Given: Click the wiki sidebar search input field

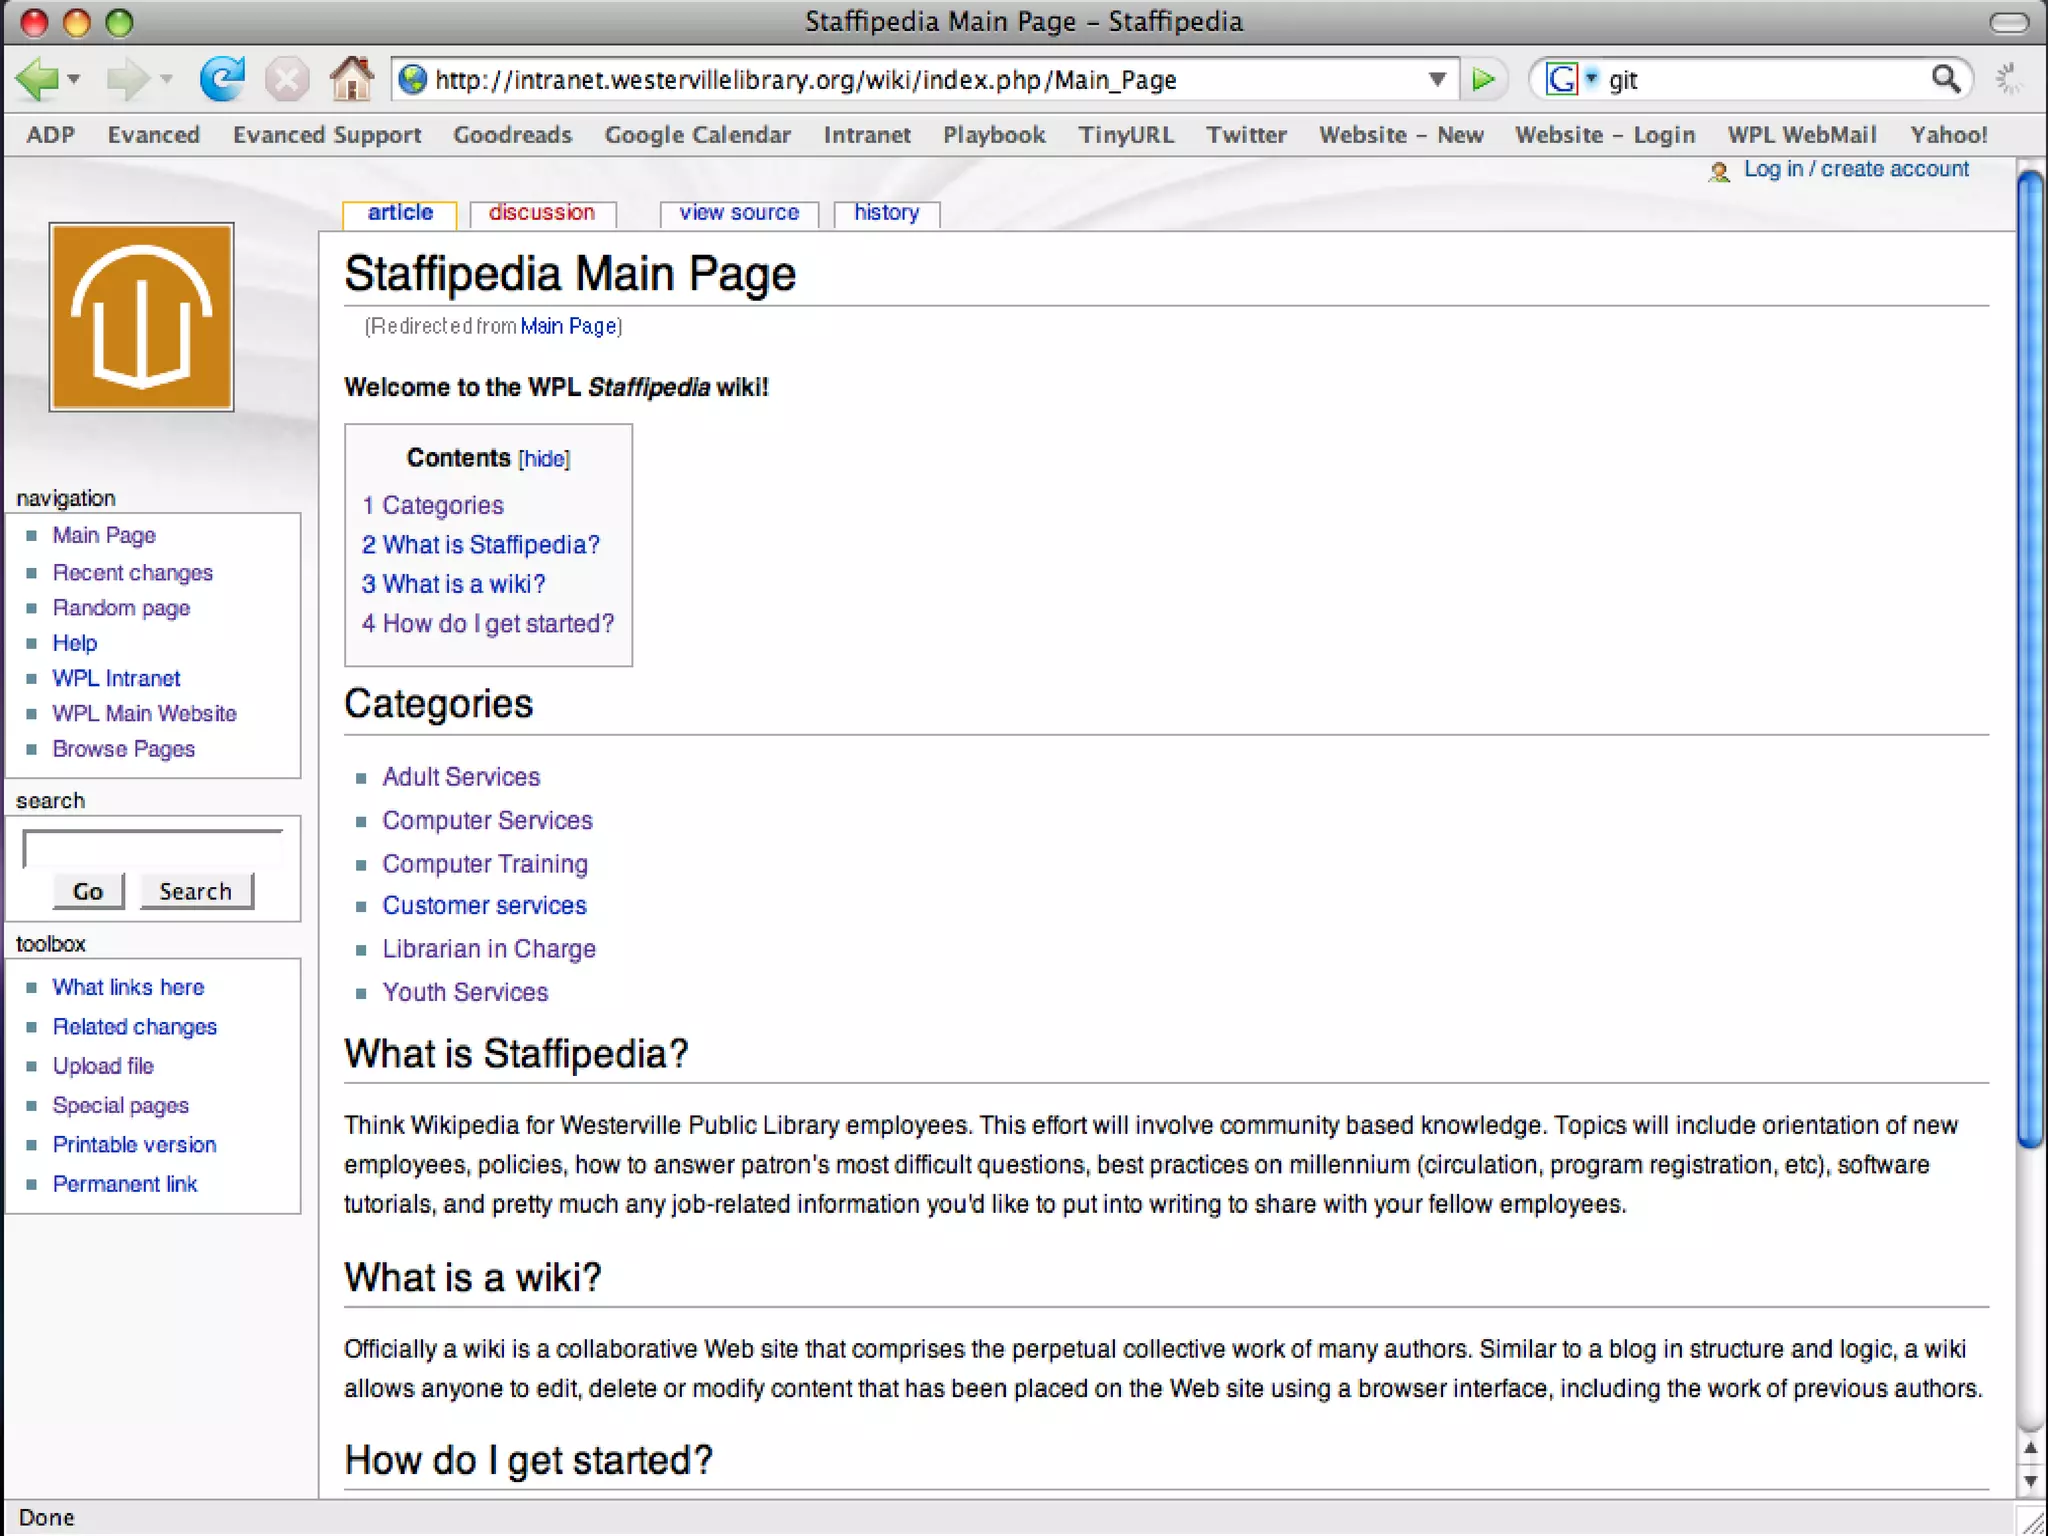Looking at the screenshot, I should pyautogui.click(x=153, y=849).
